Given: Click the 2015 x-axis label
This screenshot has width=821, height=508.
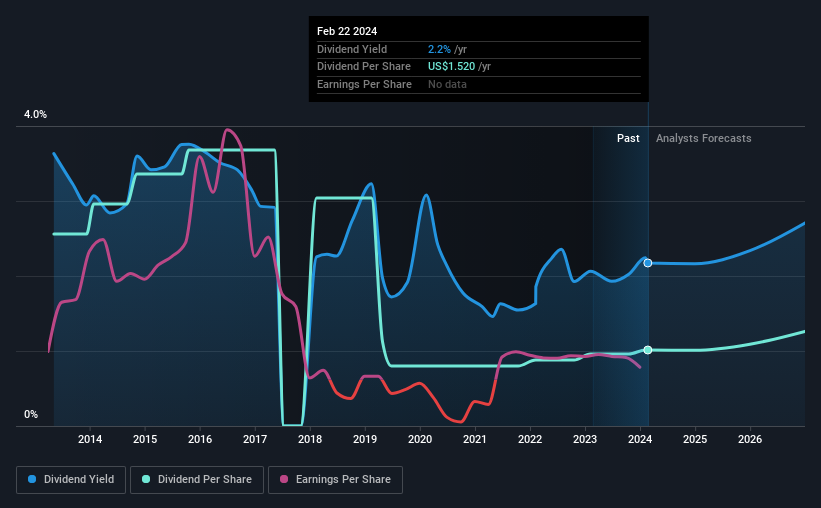Looking at the screenshot, I should tap(145, 439).
